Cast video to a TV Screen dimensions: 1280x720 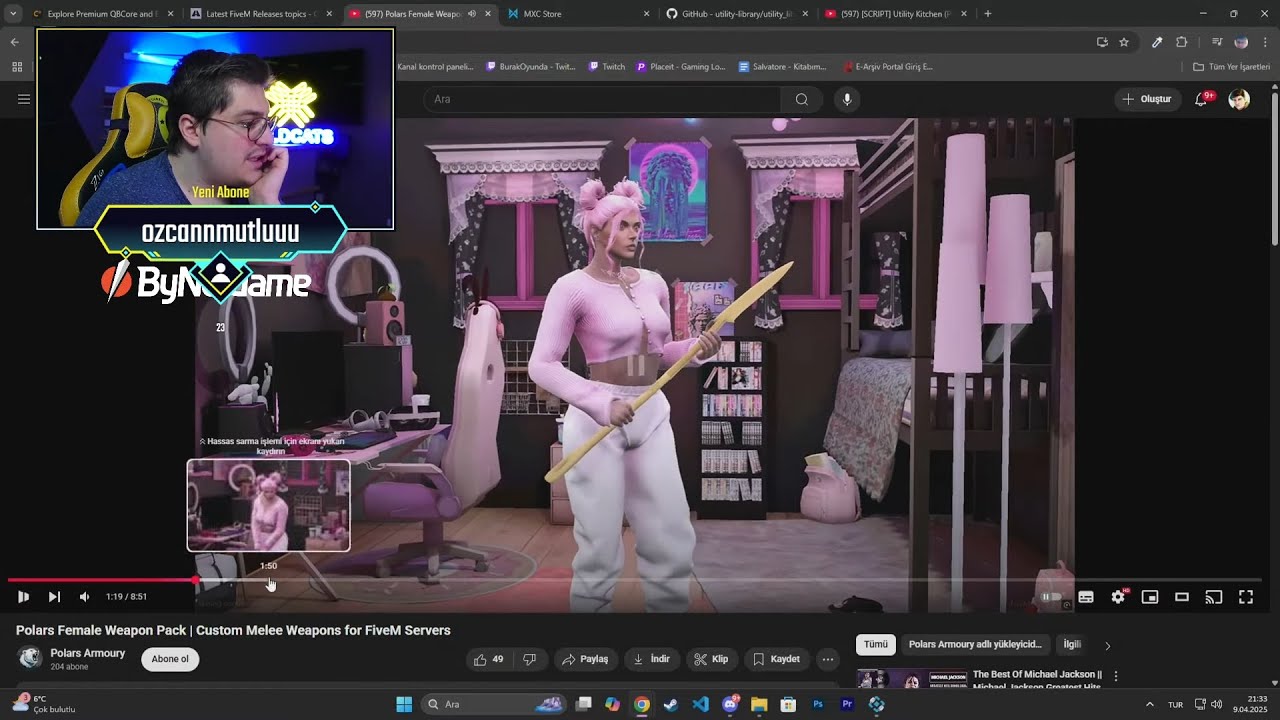[x=1214, y=597]
